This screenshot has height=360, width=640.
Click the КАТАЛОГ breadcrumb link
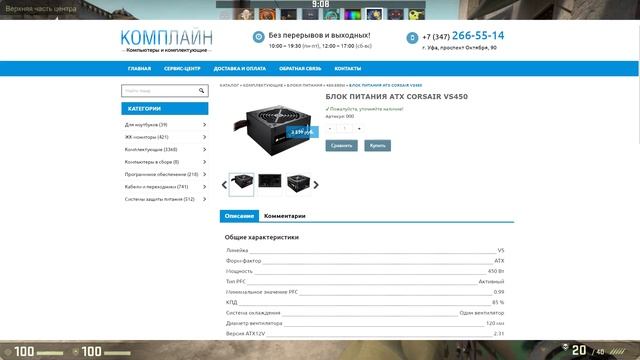[229, 85]
